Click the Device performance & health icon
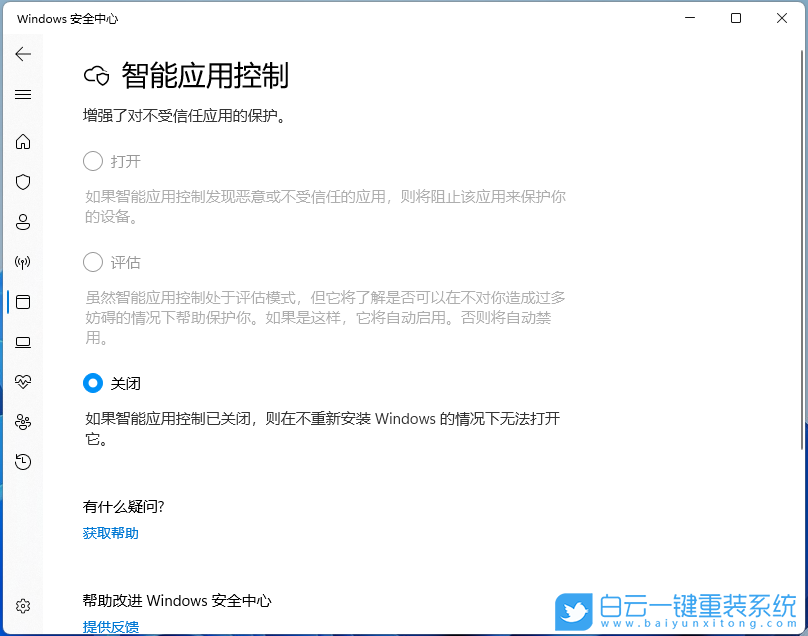 point(23,382)
